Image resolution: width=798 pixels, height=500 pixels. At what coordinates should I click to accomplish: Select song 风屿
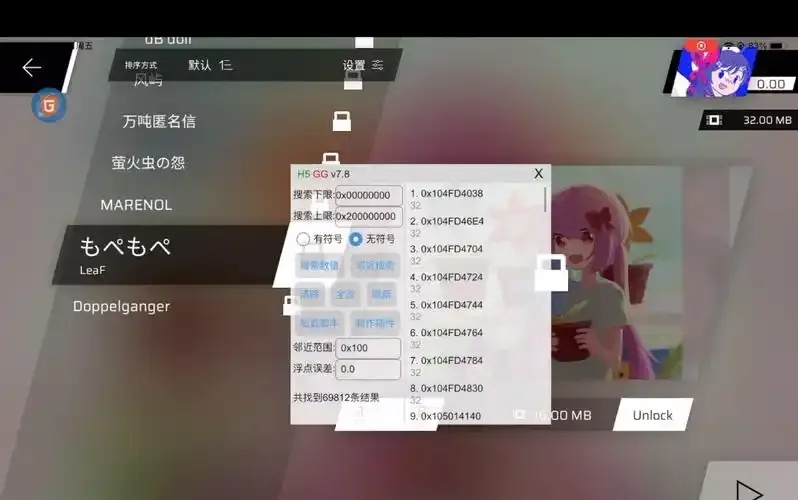point(149,80)
